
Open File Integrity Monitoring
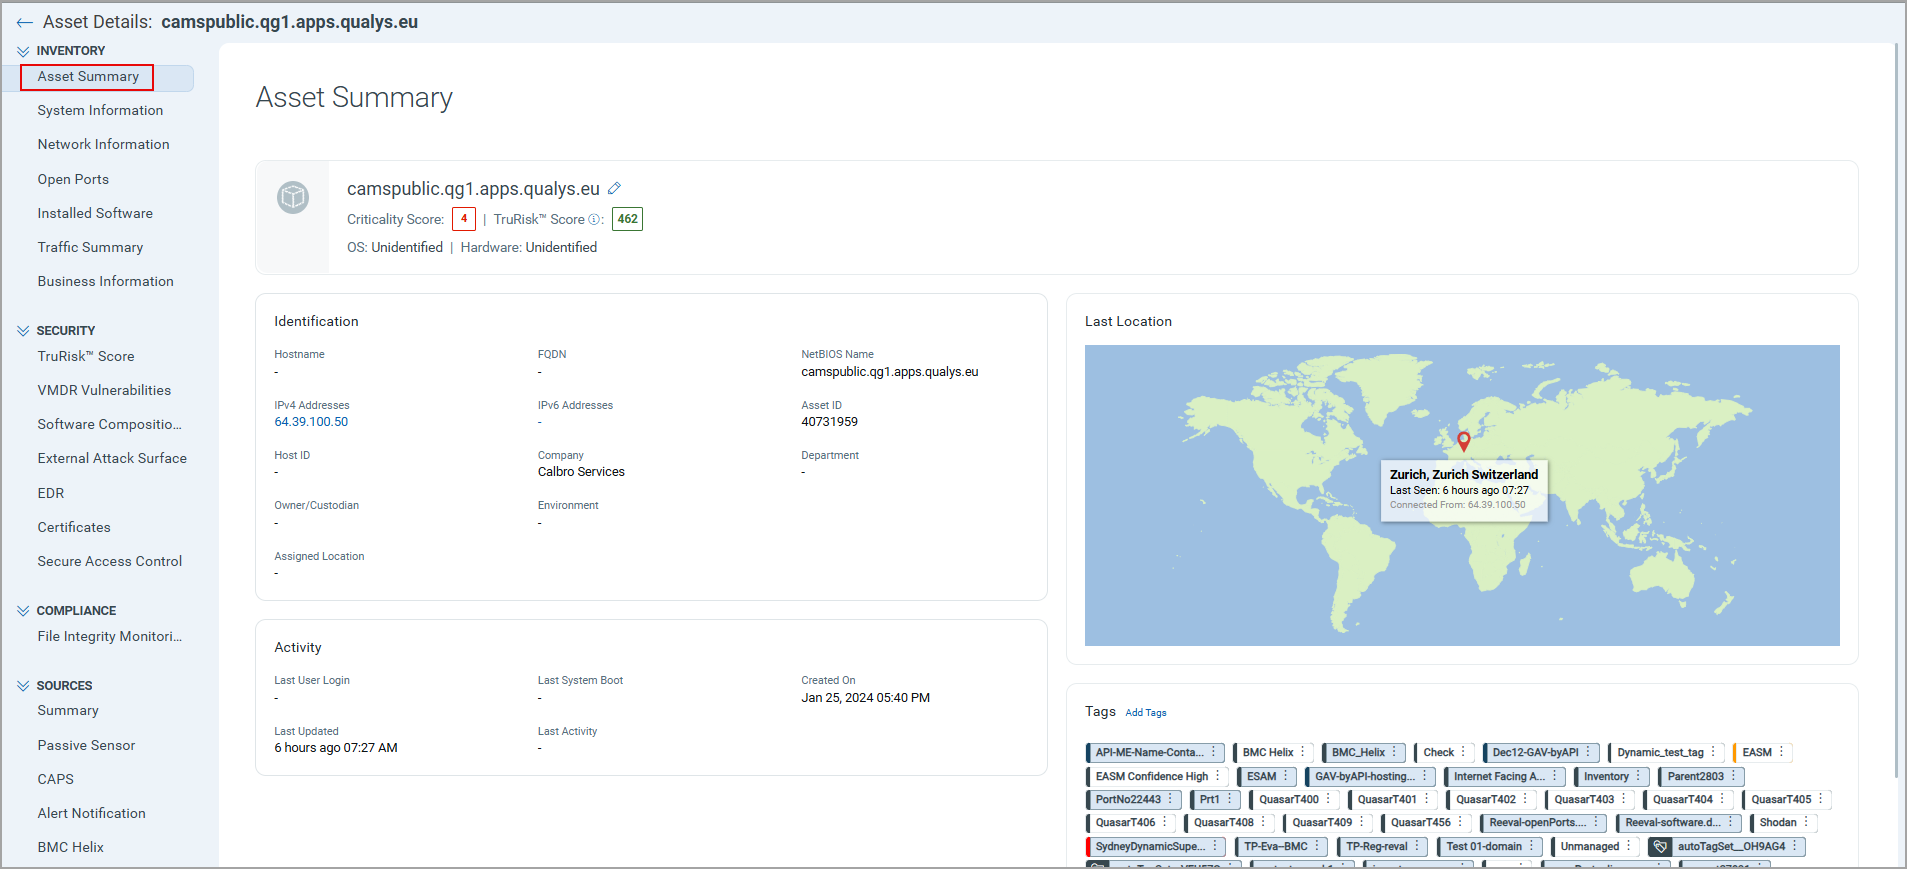point(110,636)
